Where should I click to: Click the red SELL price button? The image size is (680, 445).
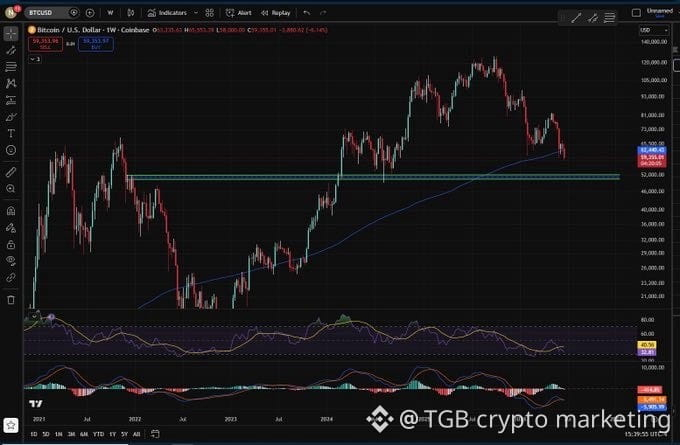coord(46,44)
